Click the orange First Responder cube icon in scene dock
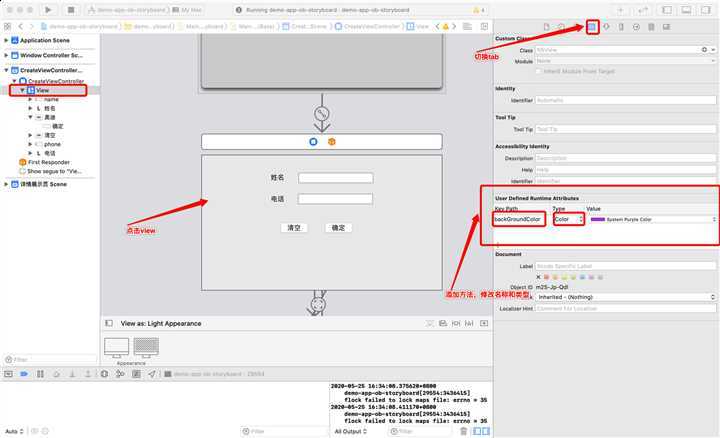Image resolution: width=720 pixels, height=438 pixels. [332, 142]
